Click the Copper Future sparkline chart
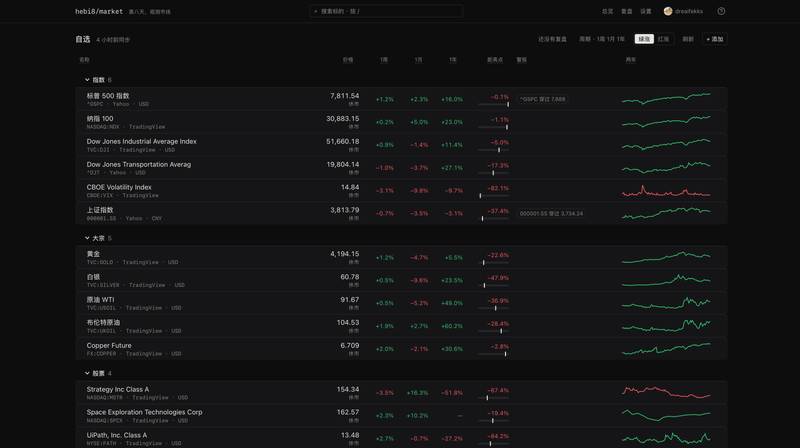This screenshot has width=800, height=448. [666, 349]
